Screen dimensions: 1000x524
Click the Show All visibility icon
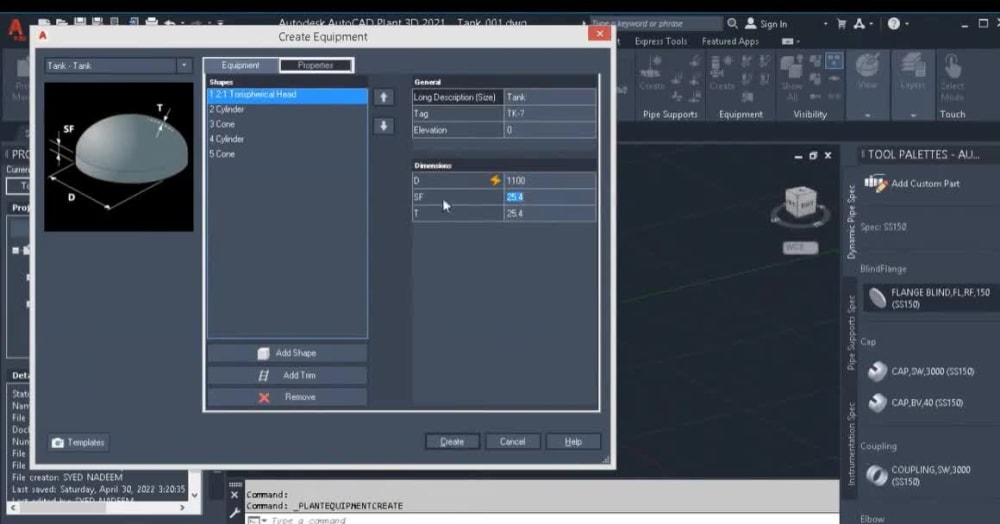tap(792, 78)
